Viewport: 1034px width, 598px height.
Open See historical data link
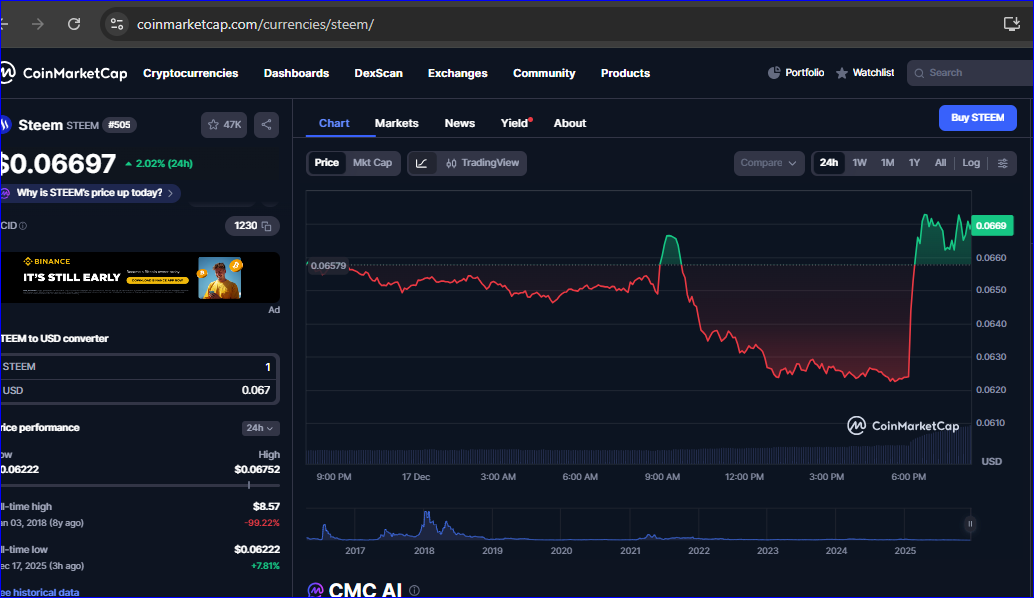[x=41, y=592]
